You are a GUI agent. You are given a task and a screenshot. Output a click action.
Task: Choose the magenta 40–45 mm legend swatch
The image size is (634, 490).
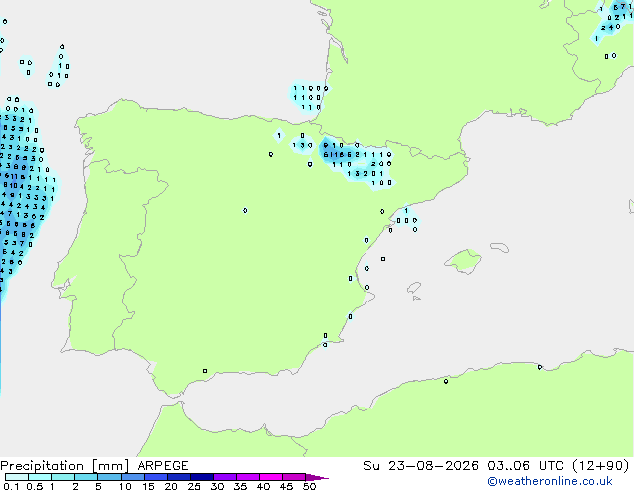[x=271, y=477]
